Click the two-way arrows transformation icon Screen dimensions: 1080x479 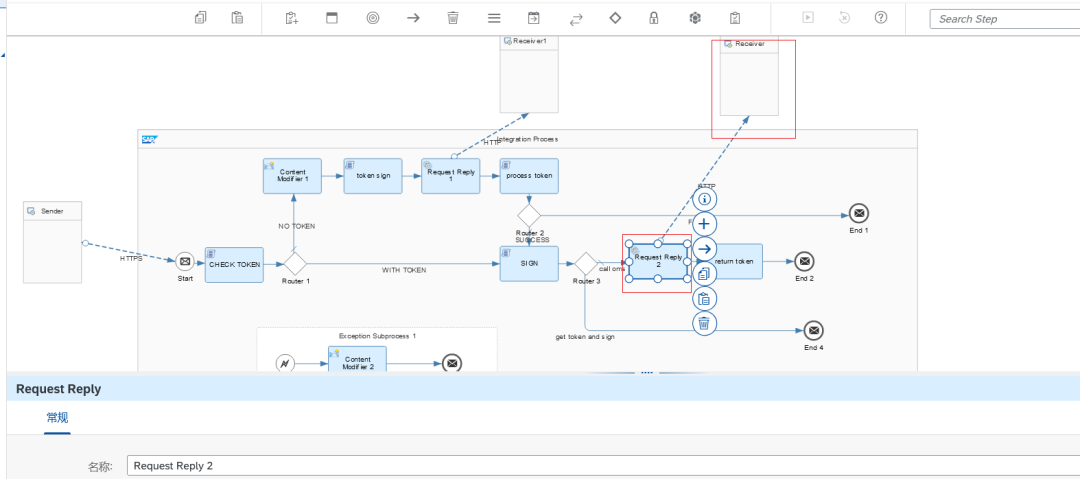pyautogui.click(x=576, y=19)
